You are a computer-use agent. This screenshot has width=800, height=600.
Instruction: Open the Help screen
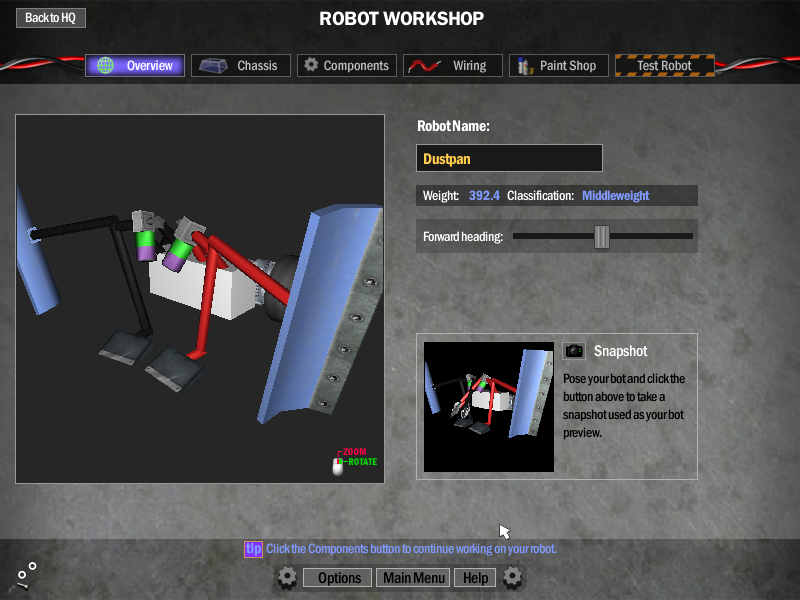(x=475, y=578)
